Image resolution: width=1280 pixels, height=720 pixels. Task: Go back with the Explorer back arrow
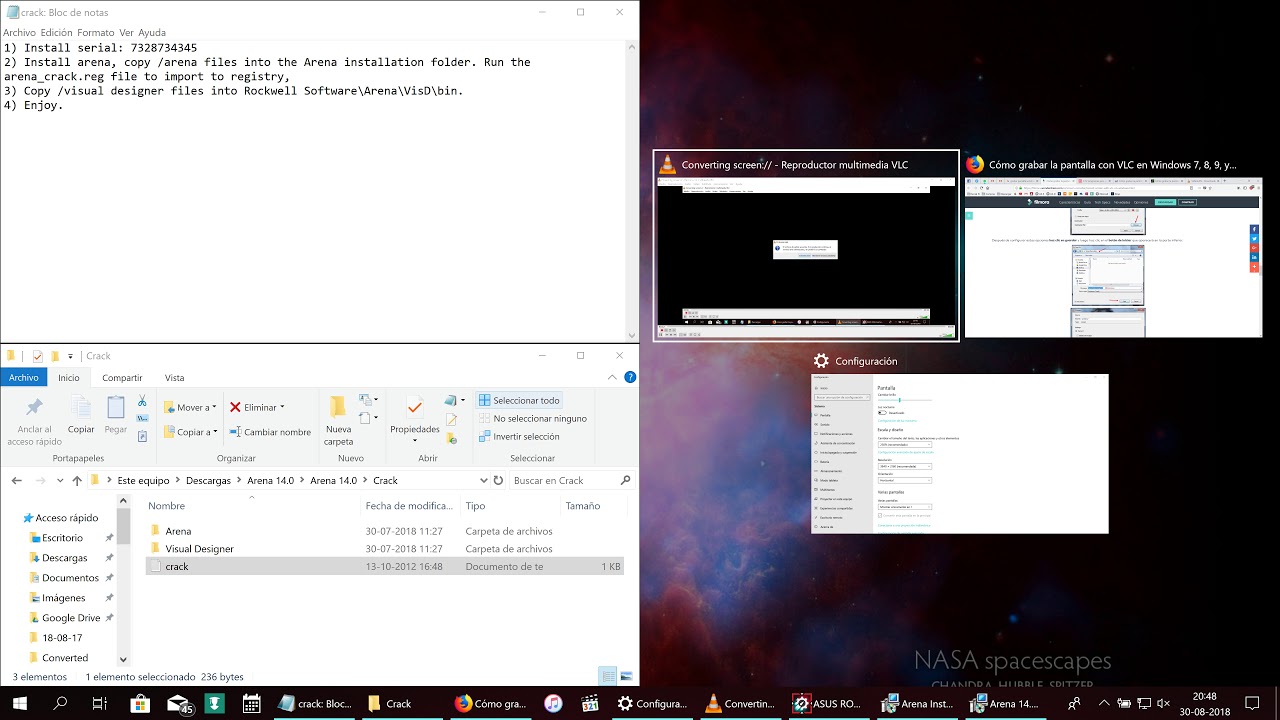pyautogui.click(x=16, y=481)
